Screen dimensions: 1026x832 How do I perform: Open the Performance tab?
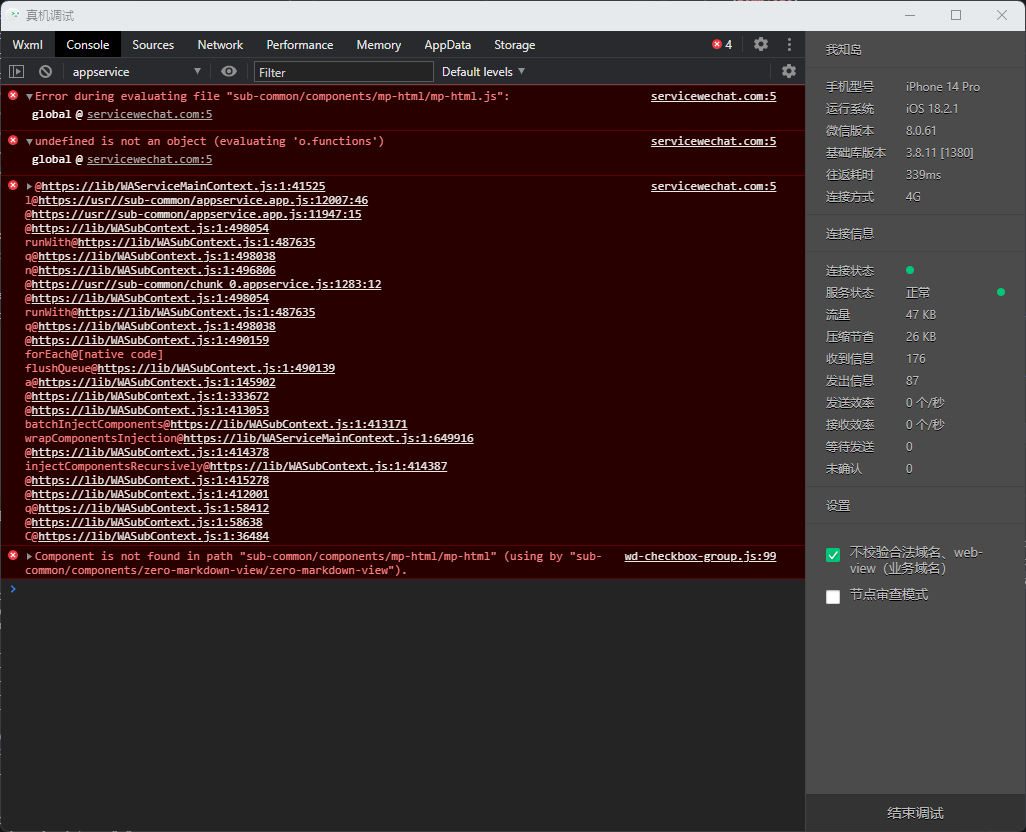pos(300,44)
